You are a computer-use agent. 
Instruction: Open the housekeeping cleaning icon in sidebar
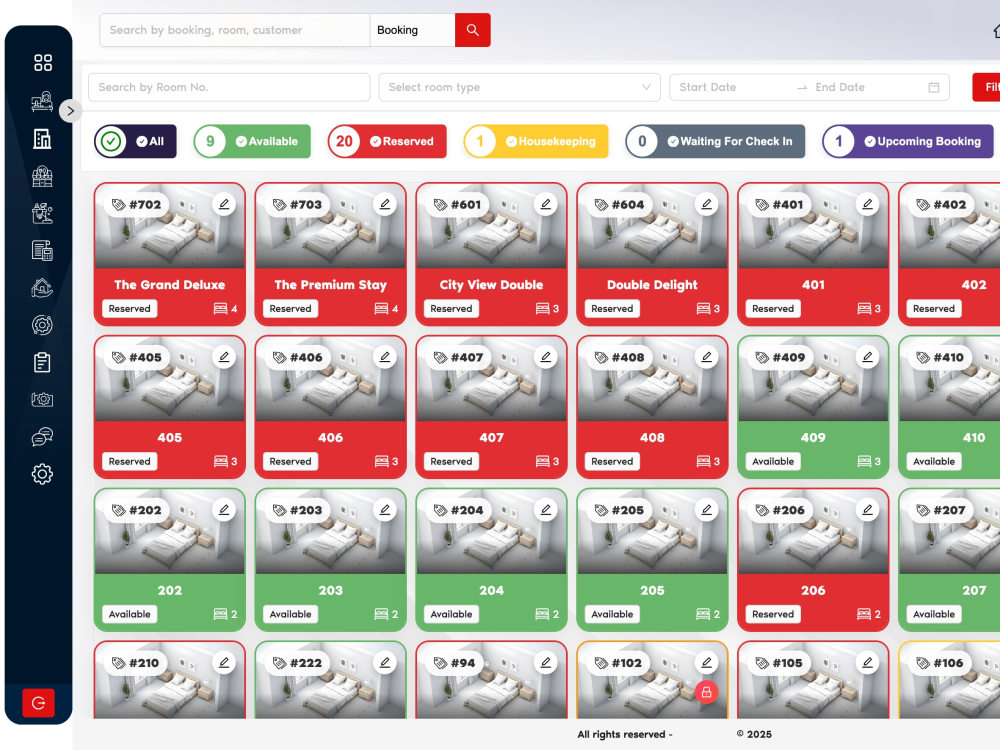coord(43,213)
